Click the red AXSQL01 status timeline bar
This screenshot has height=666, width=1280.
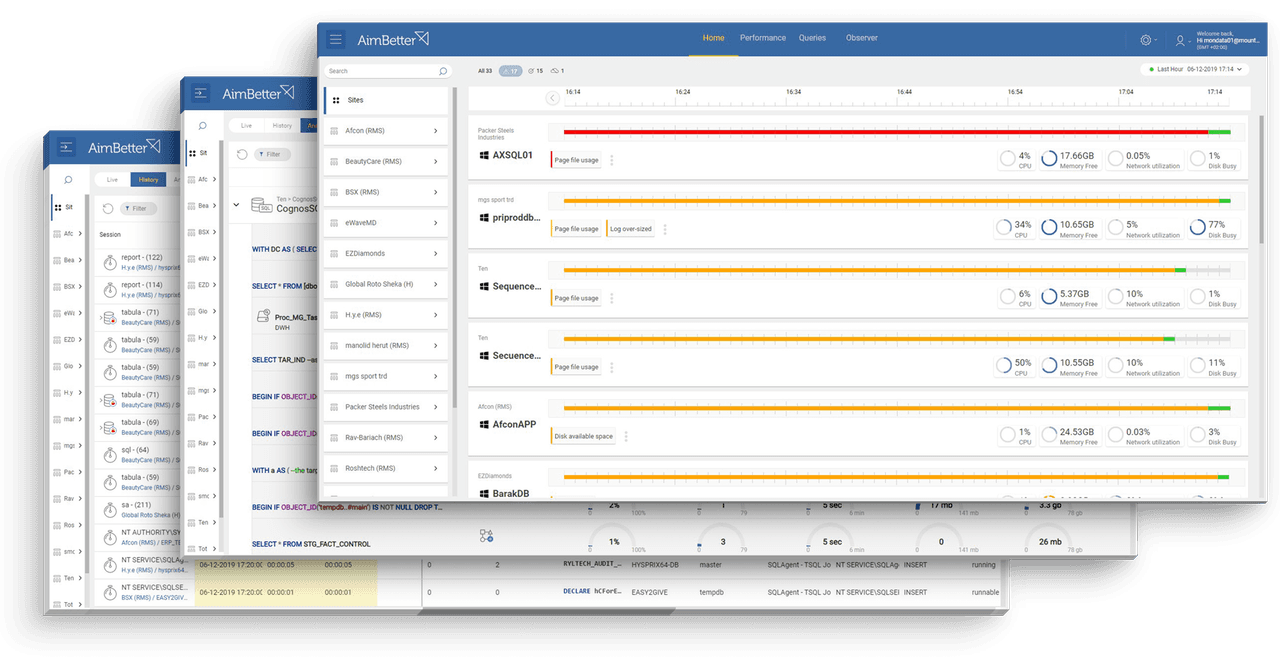click(x=886, y=131)
